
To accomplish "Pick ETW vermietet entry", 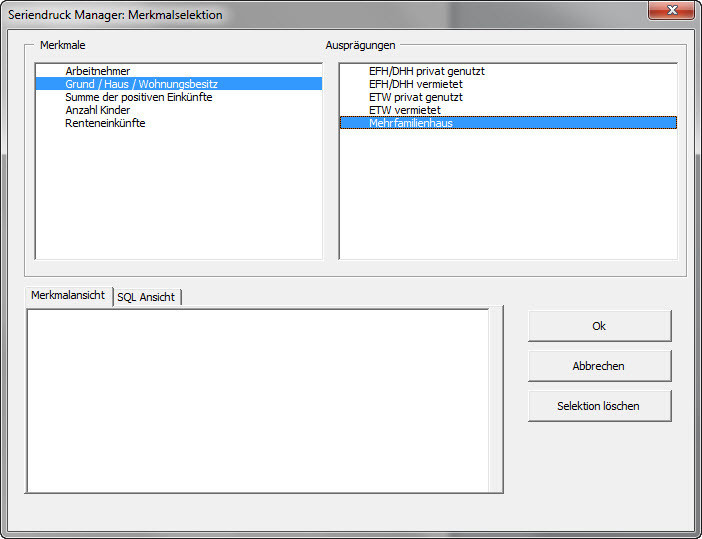I will click(508, 110).
